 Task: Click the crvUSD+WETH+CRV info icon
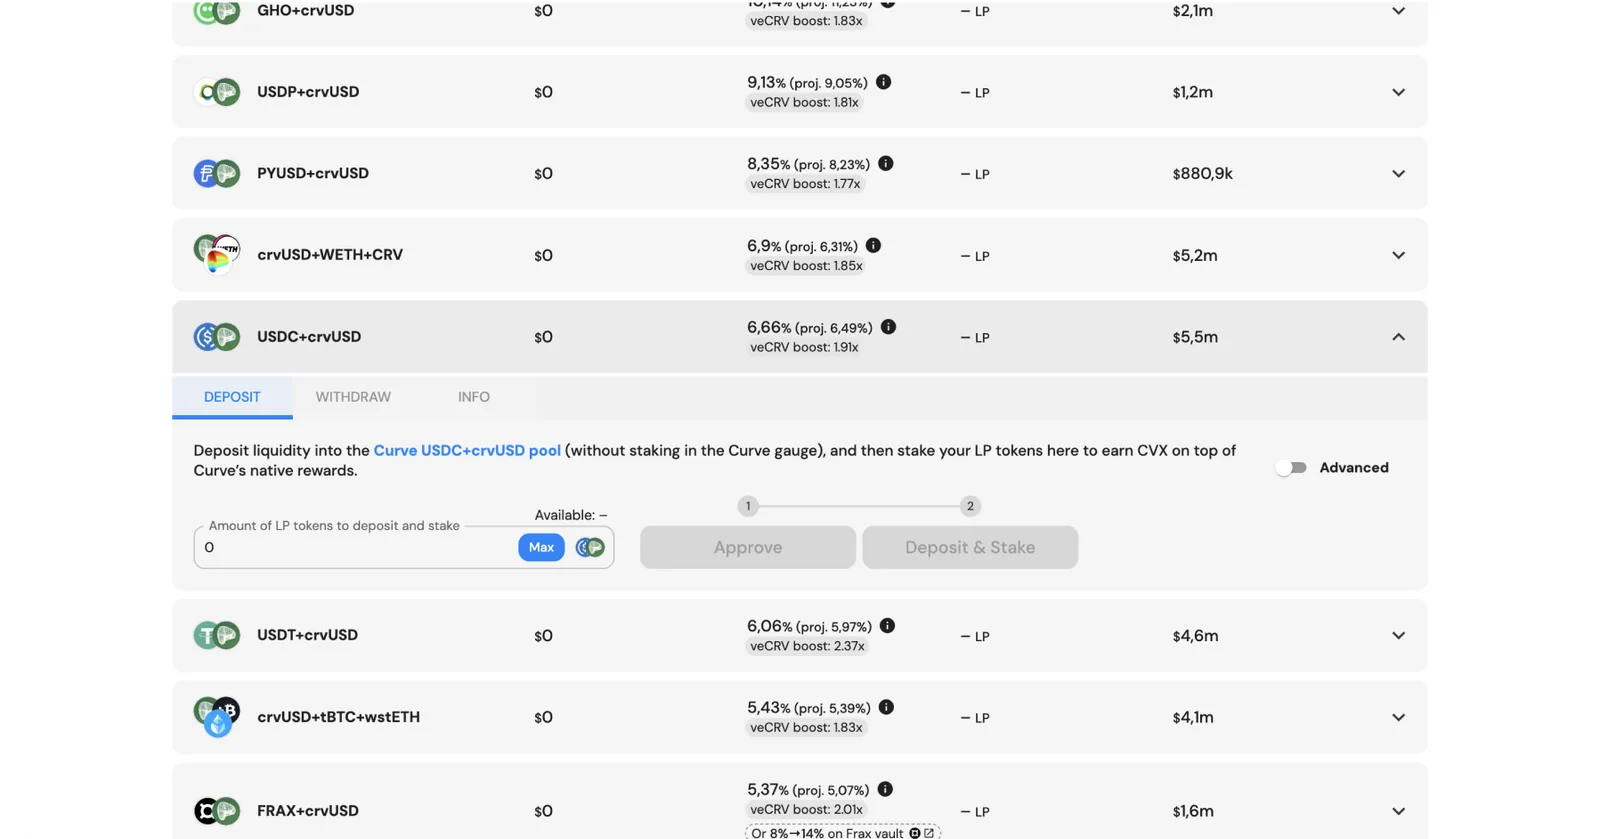(x=873, y=245)
